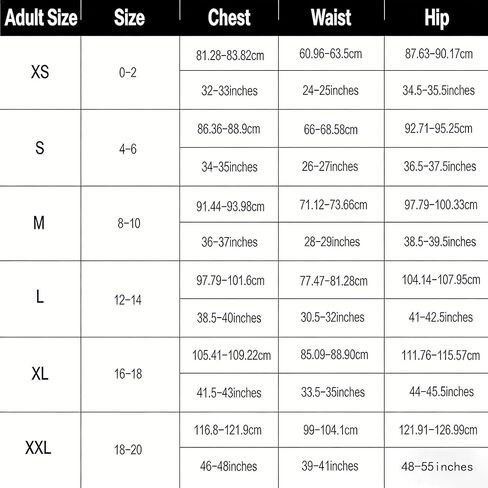Select the XXL size row label

38,448
